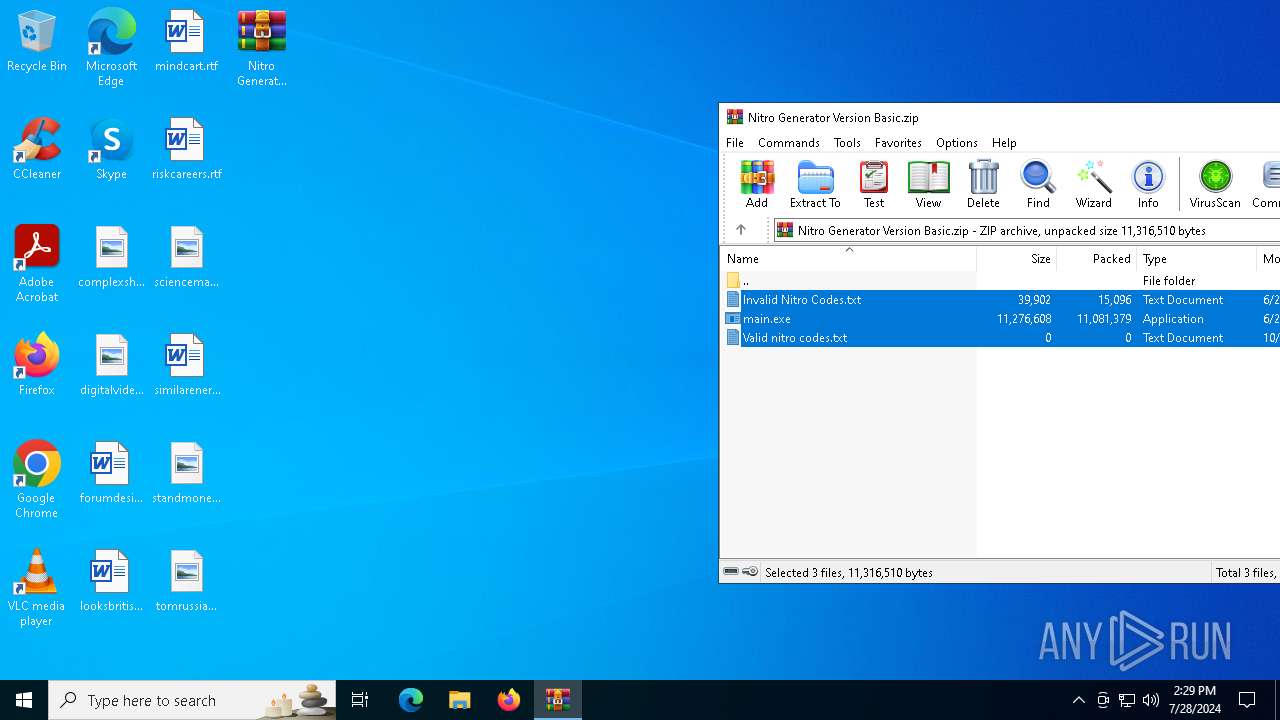Select riskcareers.rtf desktop file
The width and height of the screenshot is (1280, 720).
point(186,150)
